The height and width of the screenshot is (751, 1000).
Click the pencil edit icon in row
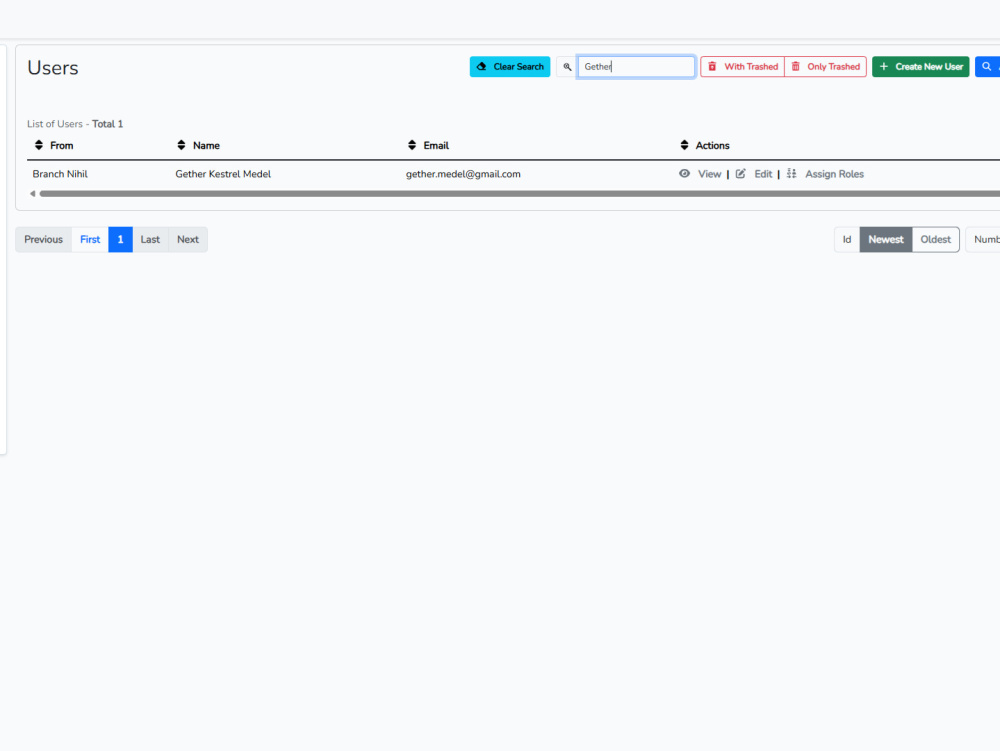tap(740, 173)
